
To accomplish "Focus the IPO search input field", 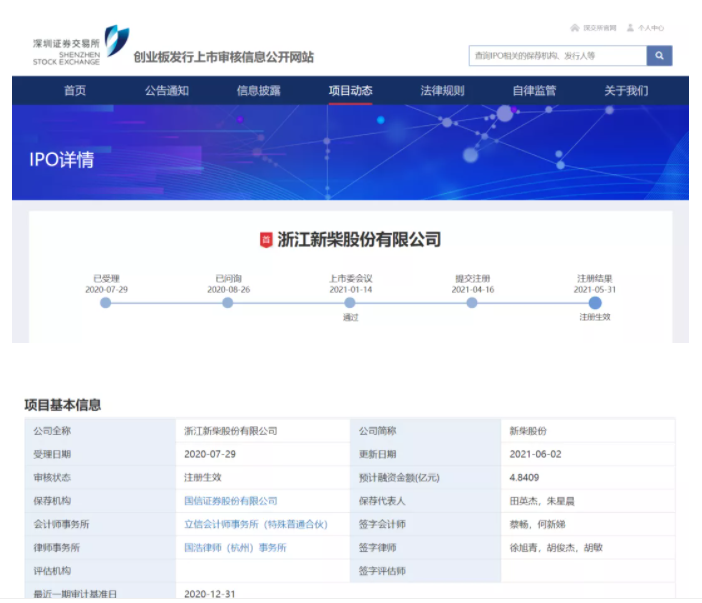I will click(x=558, y=56).
